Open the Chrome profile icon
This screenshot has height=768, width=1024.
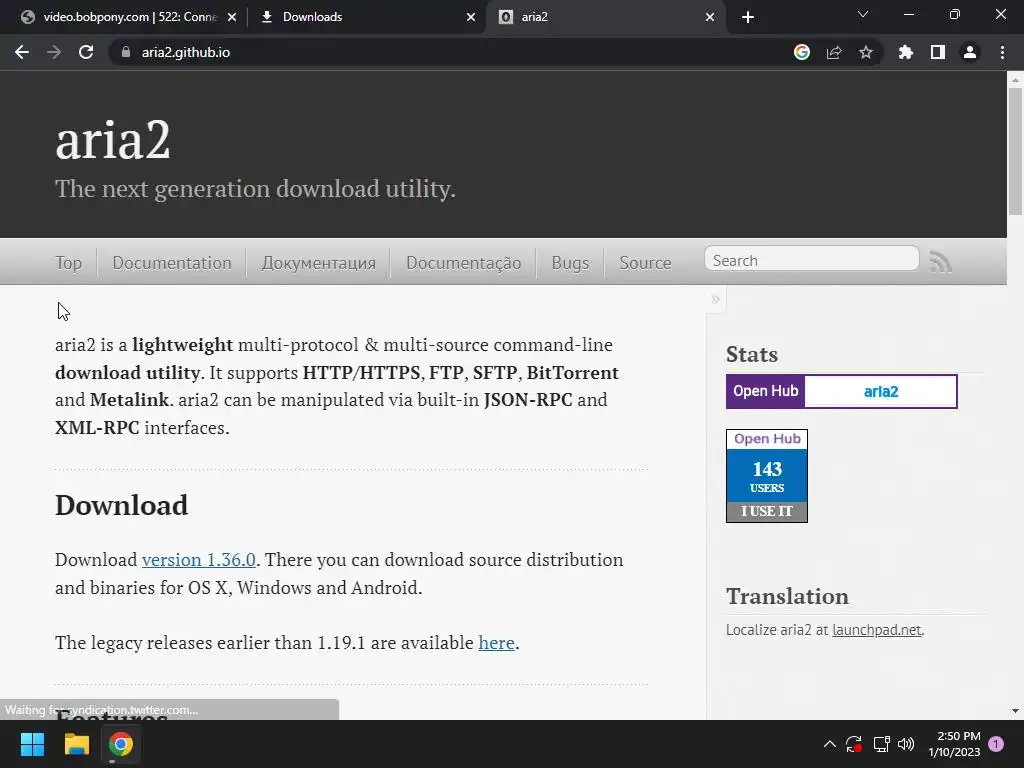[x=970, y=52]
